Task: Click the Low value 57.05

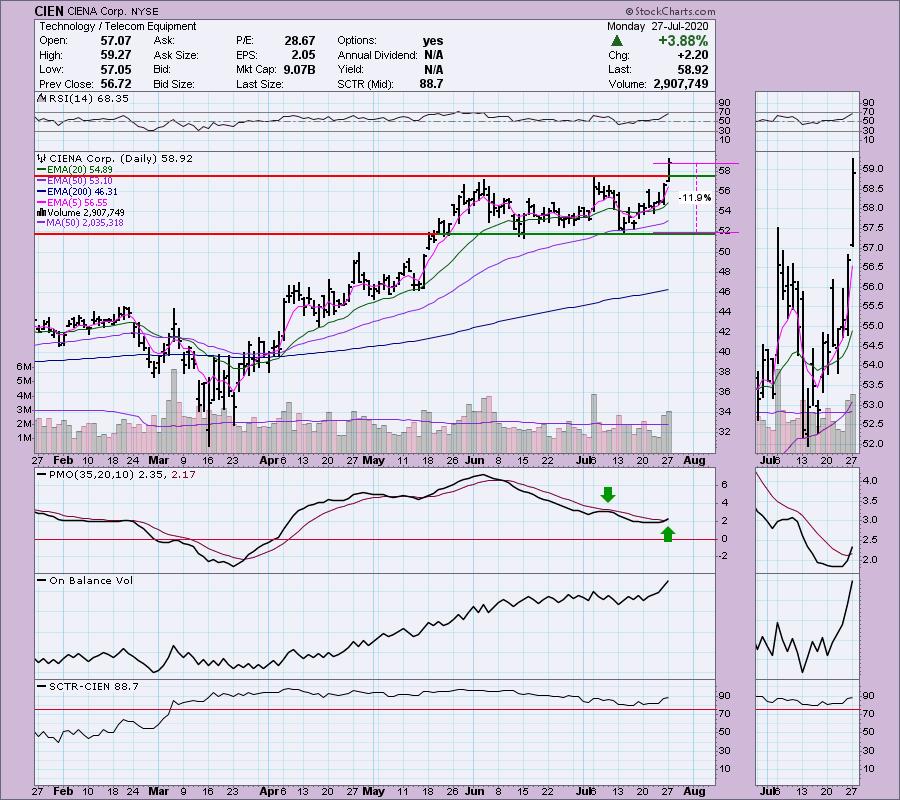Action: tap(116, 69)
